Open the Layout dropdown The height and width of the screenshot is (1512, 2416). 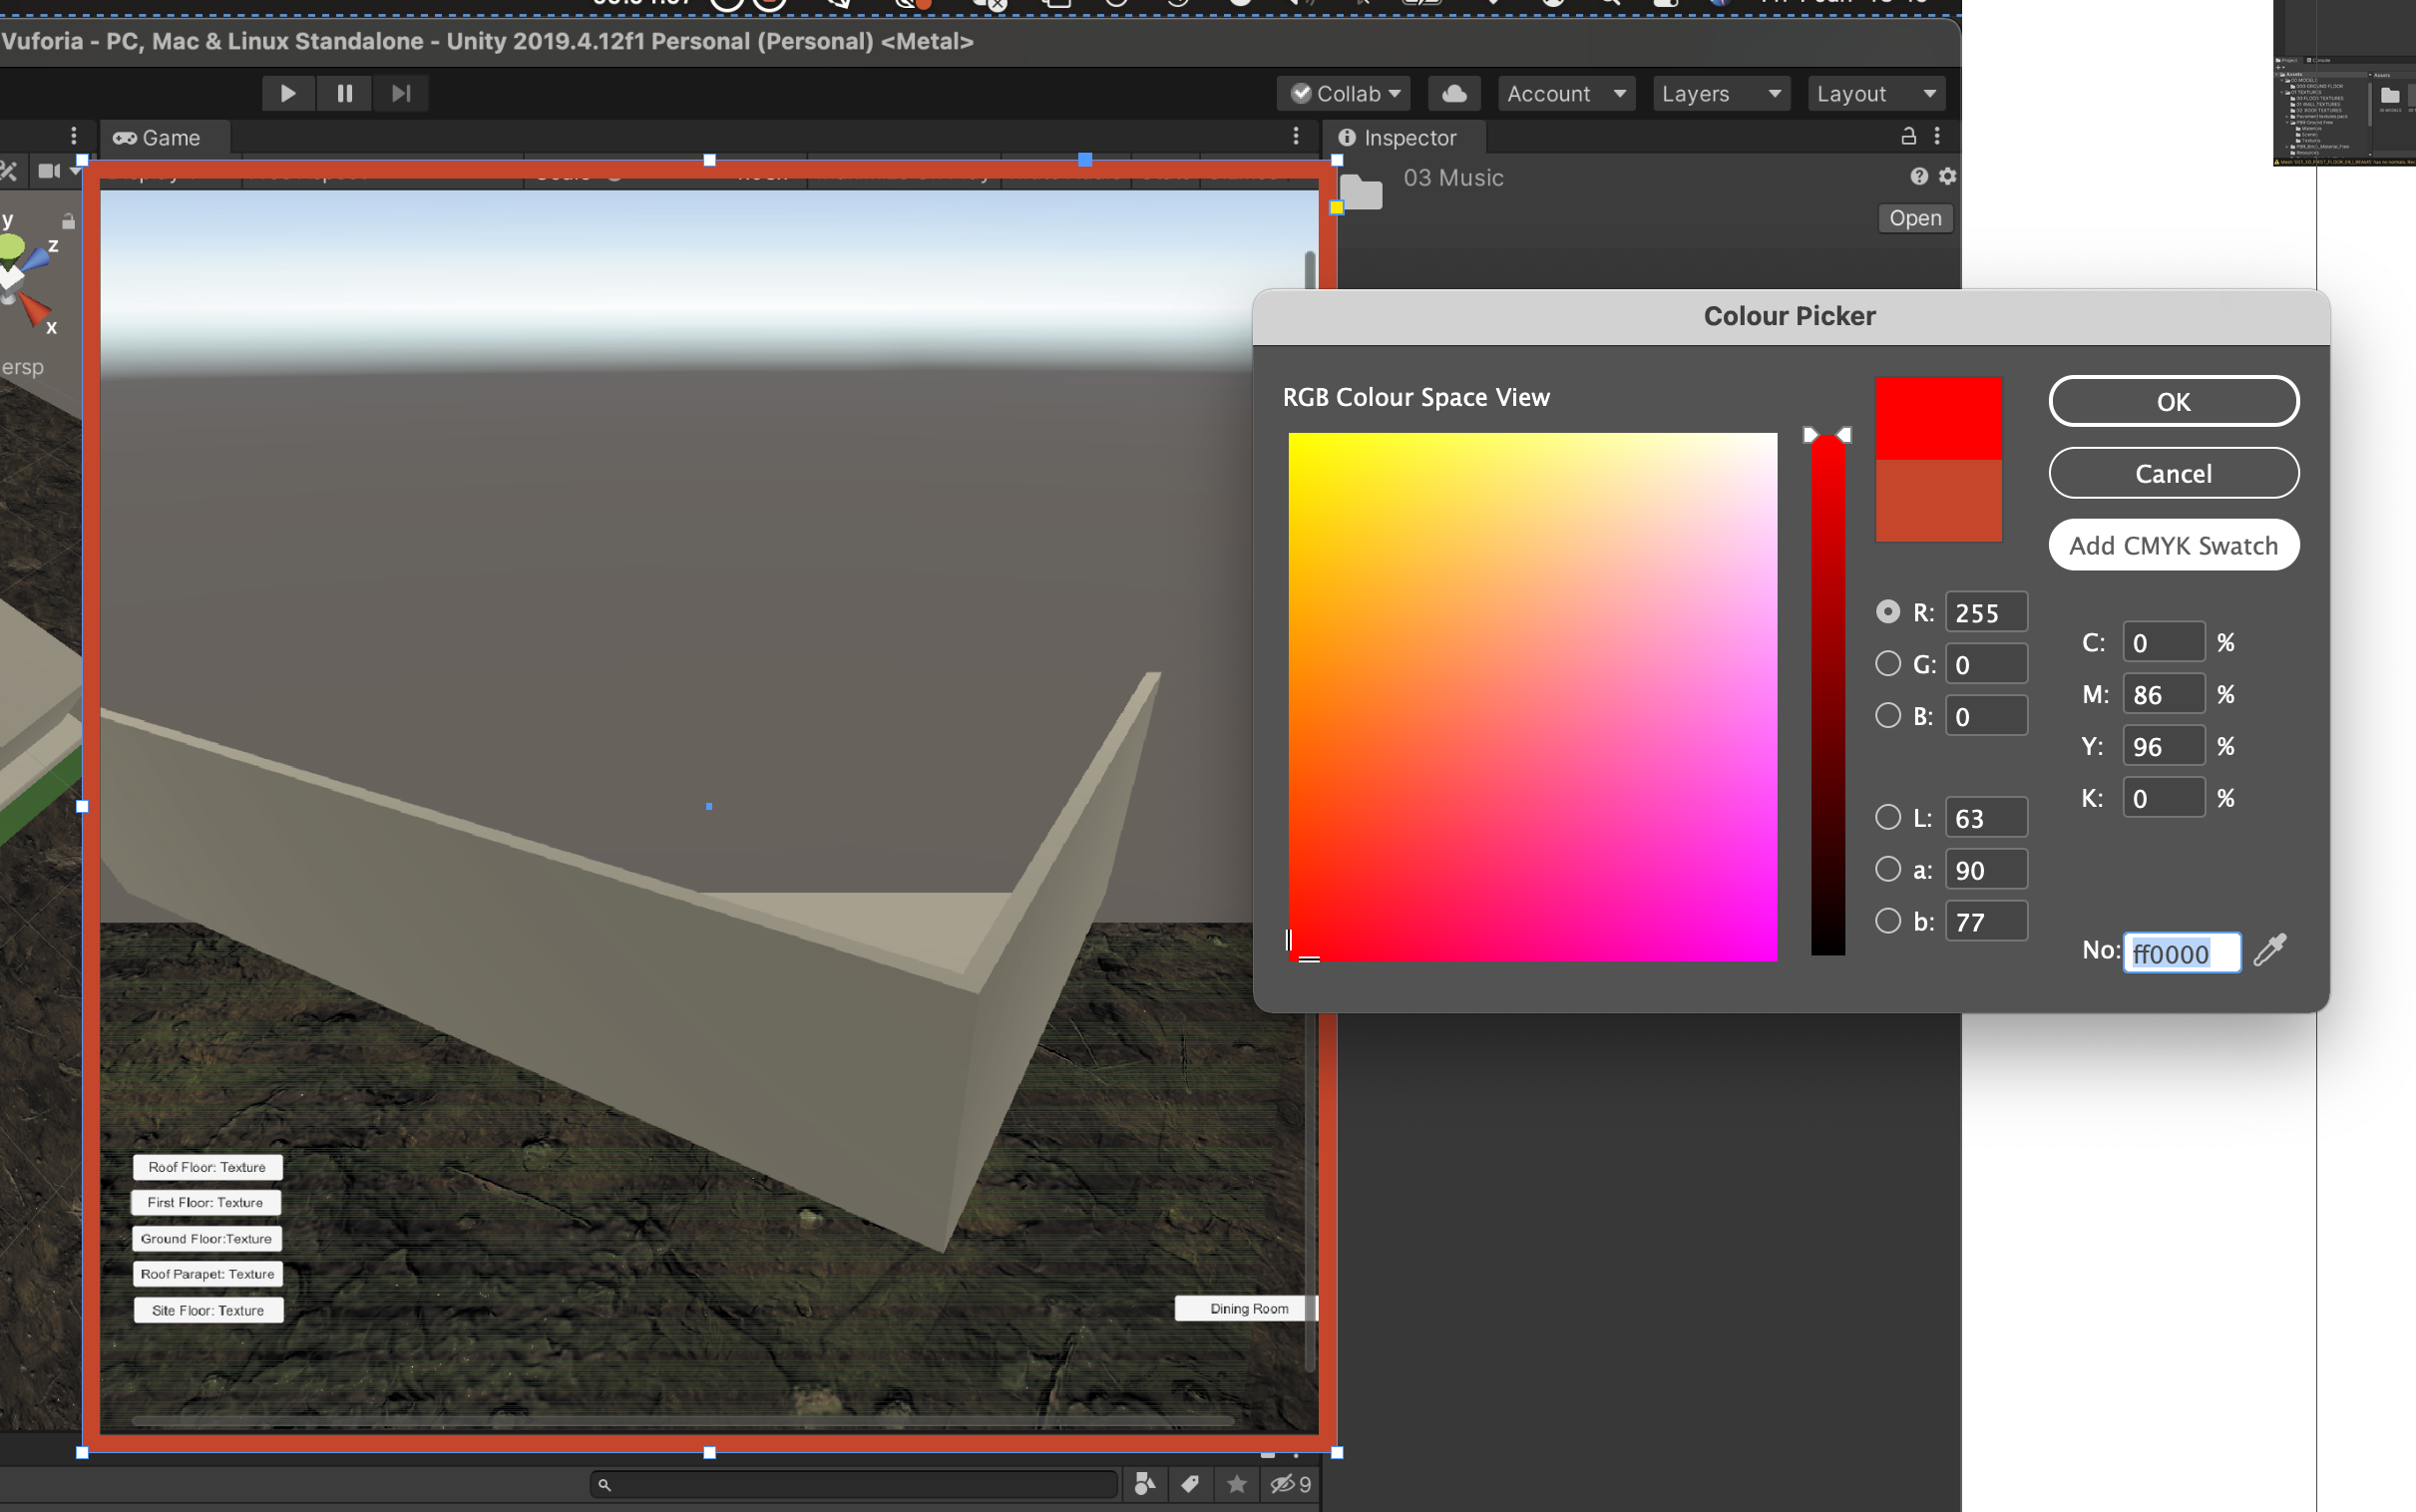click(x=1875, y=93)
